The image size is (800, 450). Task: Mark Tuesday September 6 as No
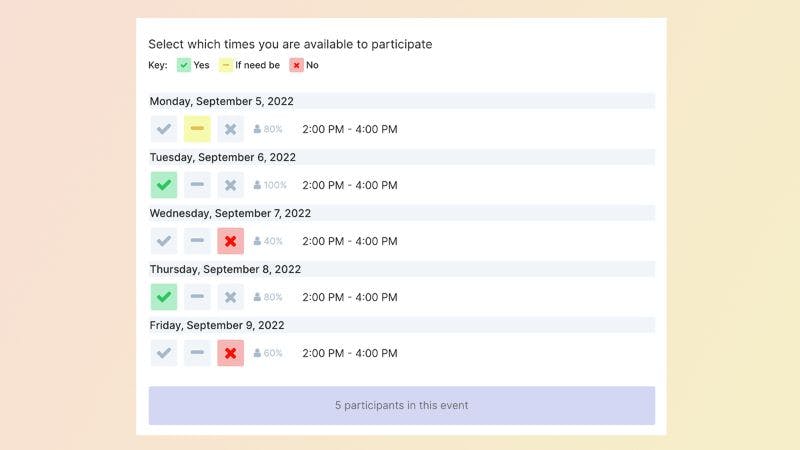(231, 185)
